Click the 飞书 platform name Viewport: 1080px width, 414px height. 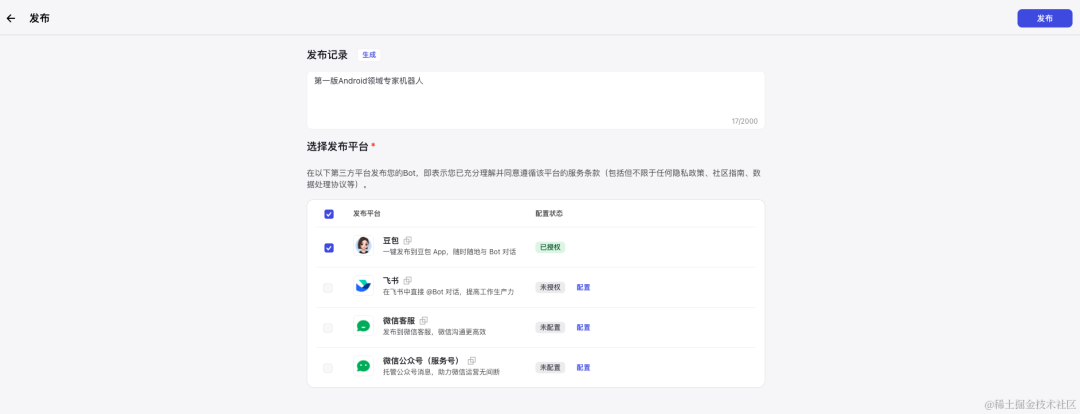point(391,280)
